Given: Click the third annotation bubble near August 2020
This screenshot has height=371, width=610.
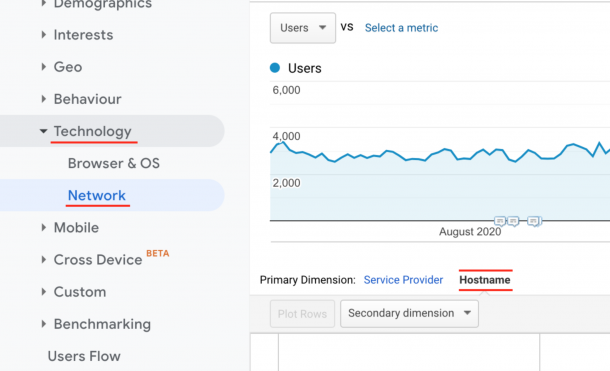Looking at the screenshot, I should coord(534,221).
